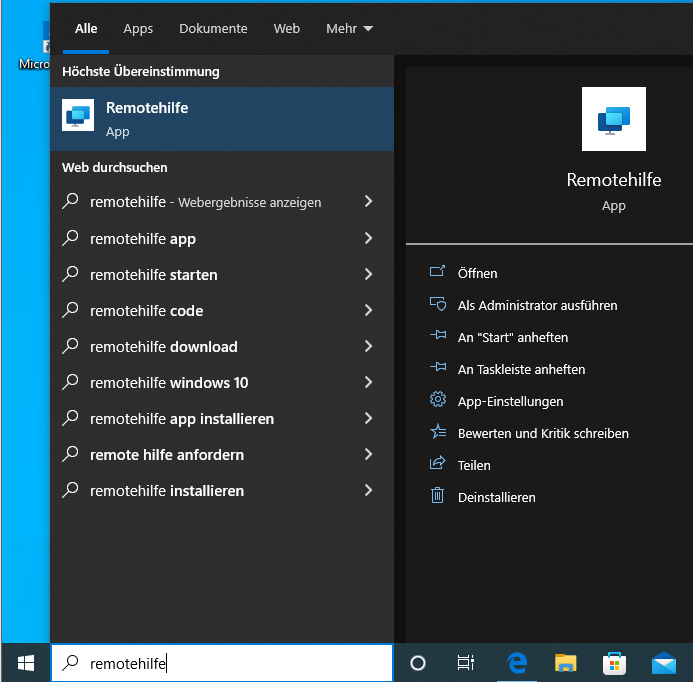This screenshot has height=682, width=693.
Task: Select the Web search tab
Action: [x=287, y=29]
